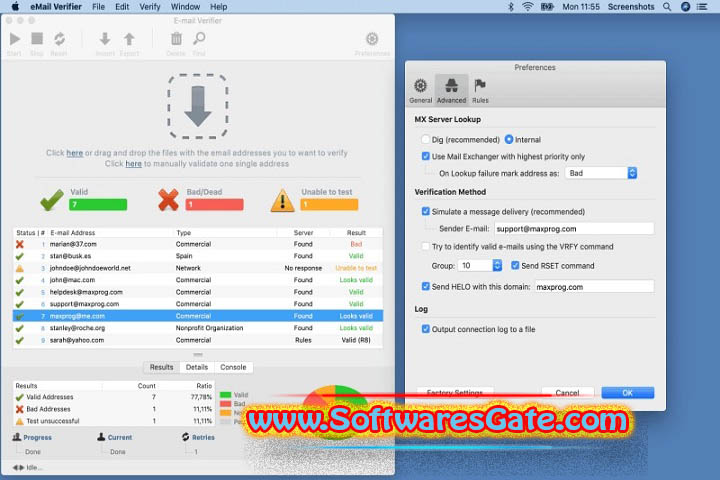
Task: Select the row stanley@roche.org
Action: click(x=198, y=328)
